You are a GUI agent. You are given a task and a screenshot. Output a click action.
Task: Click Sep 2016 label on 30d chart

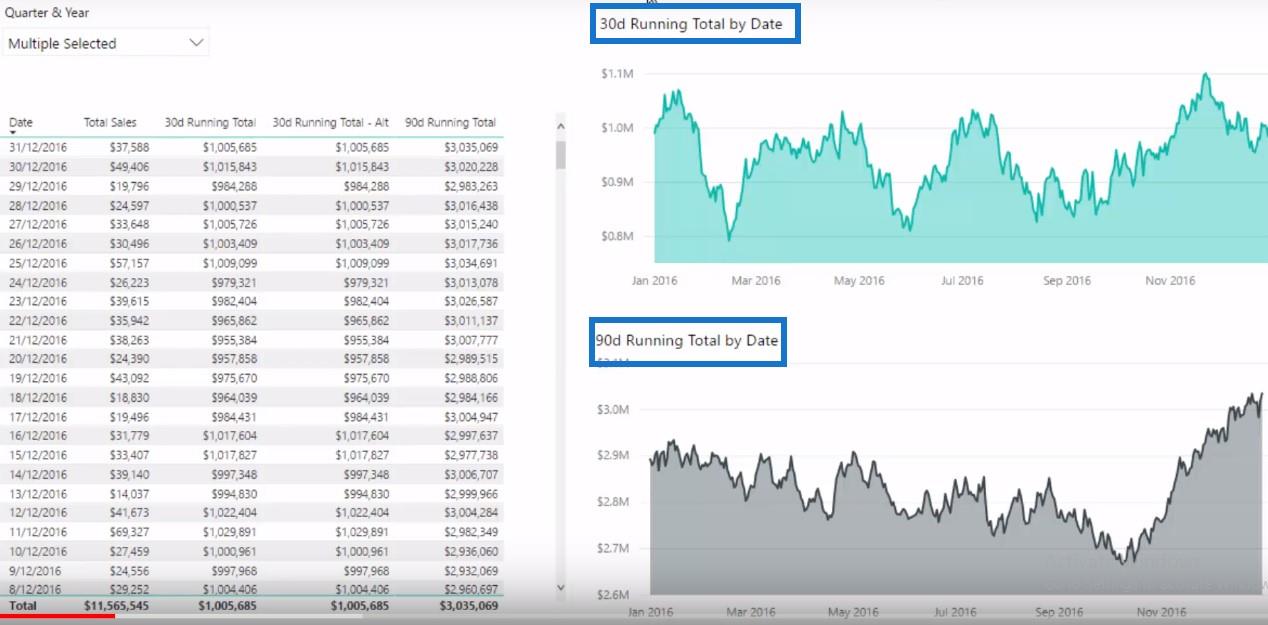click(1067, 281)
